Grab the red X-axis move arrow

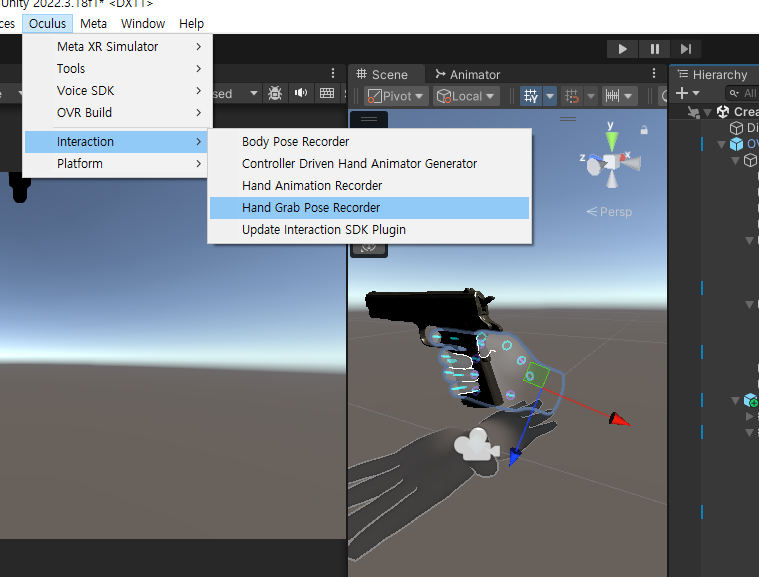(x=619, y=419)
